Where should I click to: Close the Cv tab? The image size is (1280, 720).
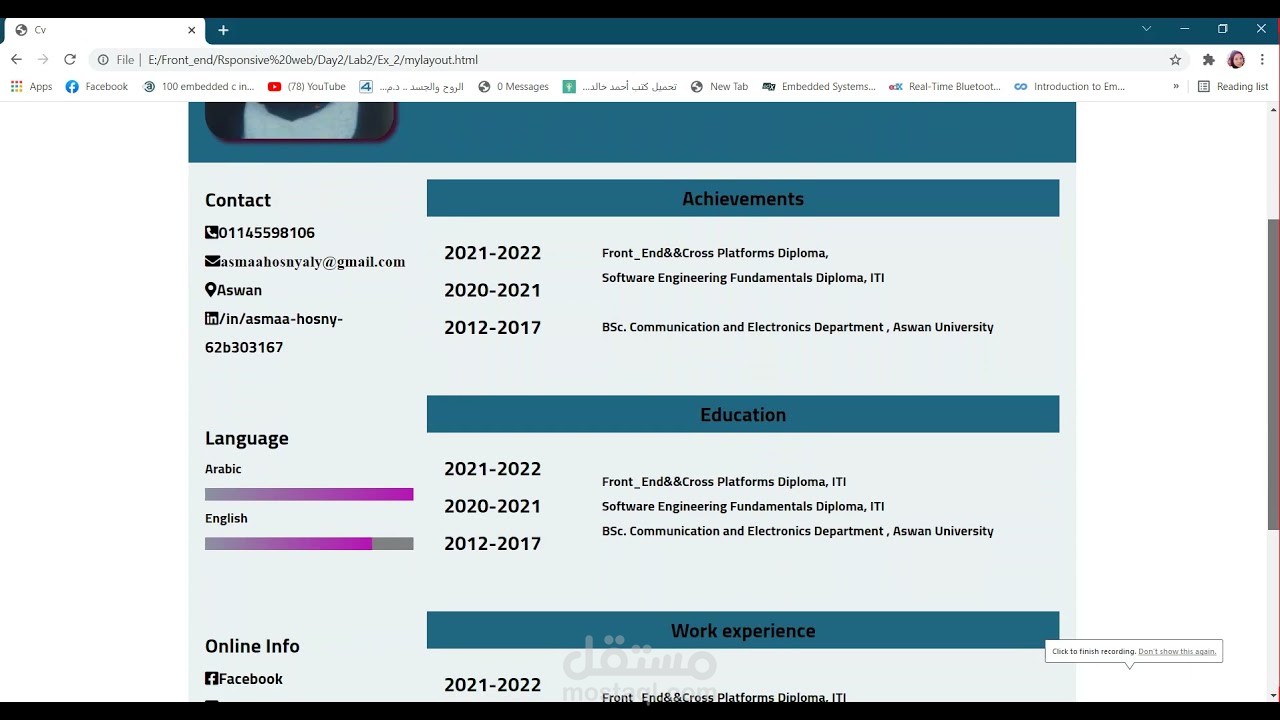point(191,30)
